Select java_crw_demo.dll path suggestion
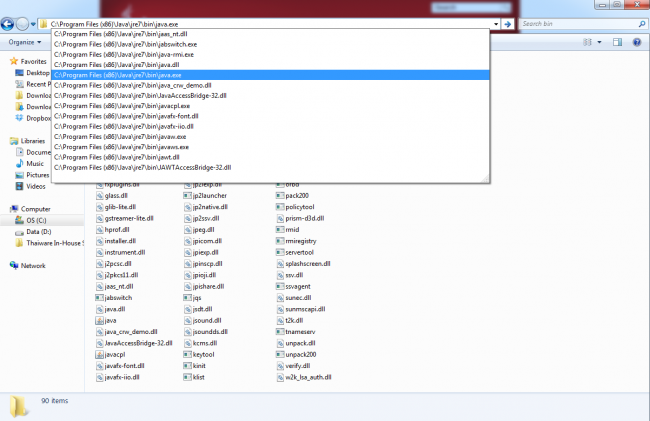The width and height of the screenshot is (650, 421). pos(270,85)
